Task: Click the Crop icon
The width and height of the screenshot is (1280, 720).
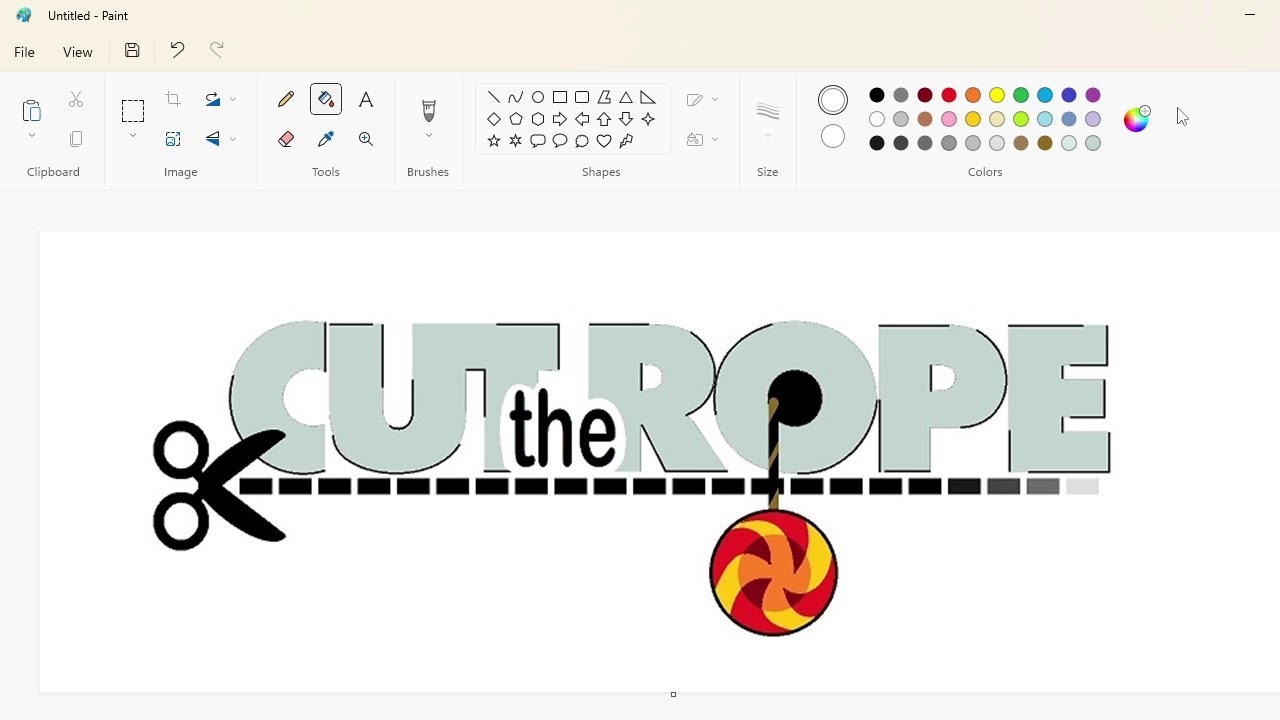Action: coord(173,99)
